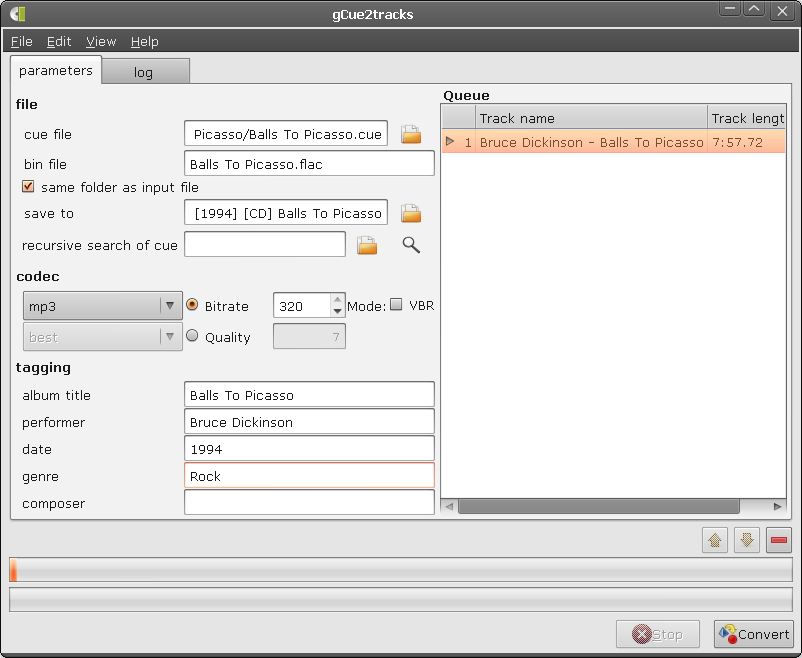The width and height of the screenshot is (802, 658).
Task: Open the Help menu
Action: coord(145,41)
